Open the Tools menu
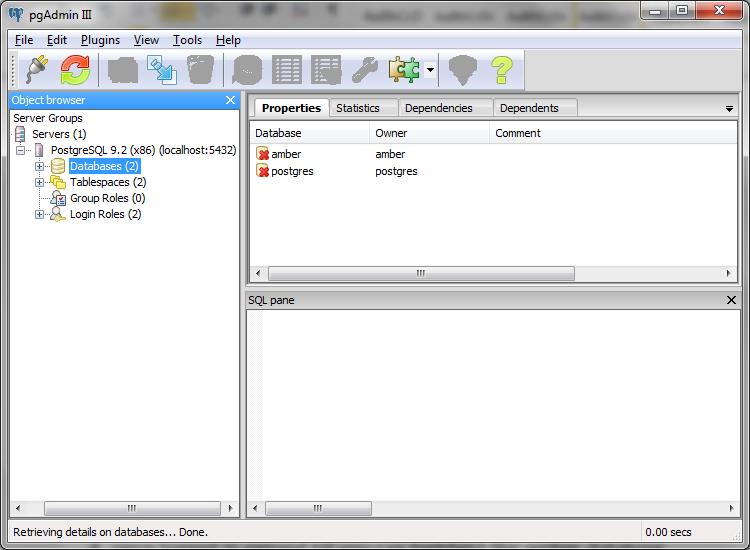 [187, 40]
